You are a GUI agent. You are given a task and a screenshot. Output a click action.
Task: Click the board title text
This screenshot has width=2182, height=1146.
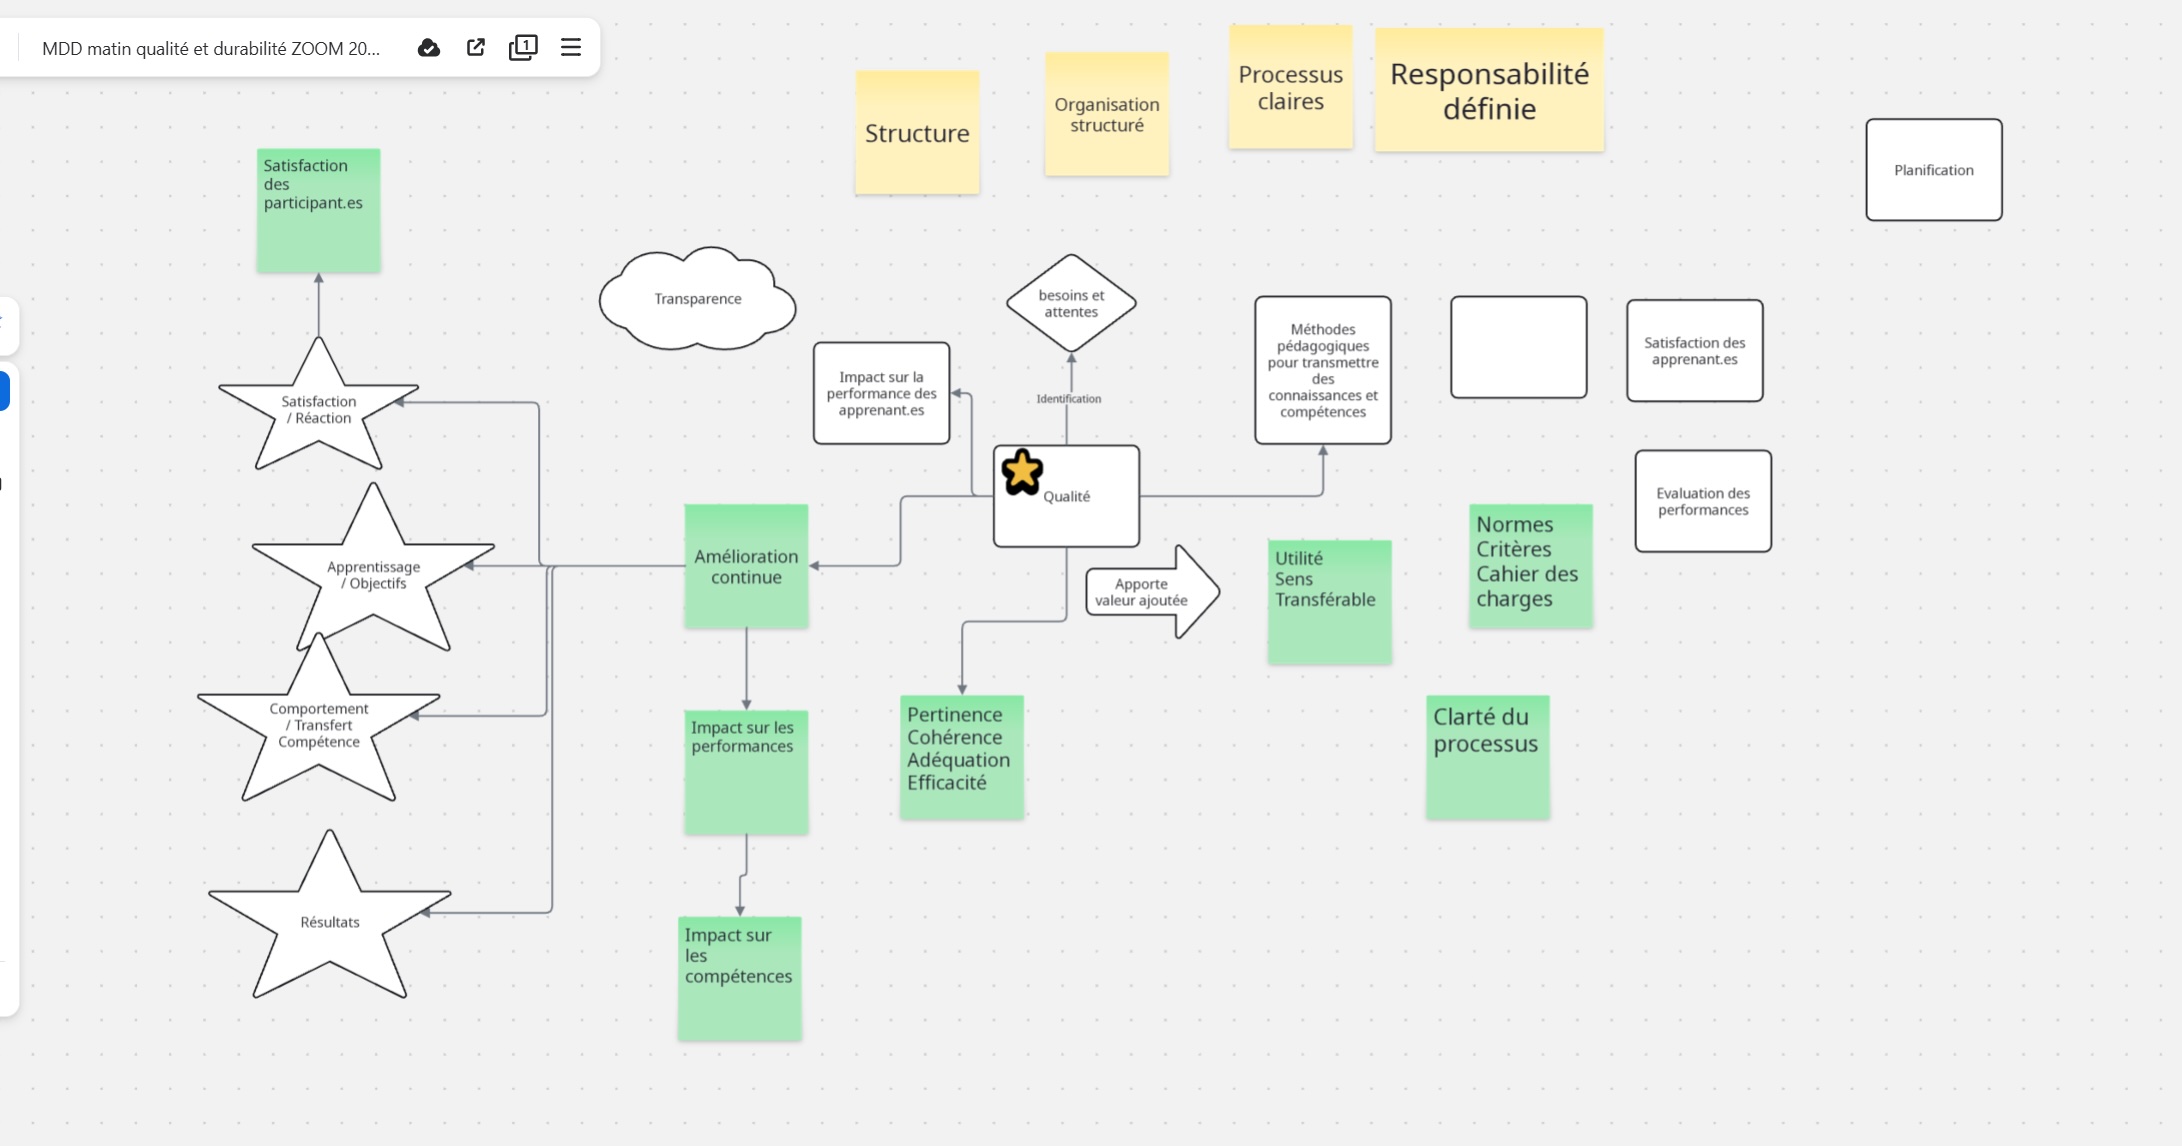point(211,49)
